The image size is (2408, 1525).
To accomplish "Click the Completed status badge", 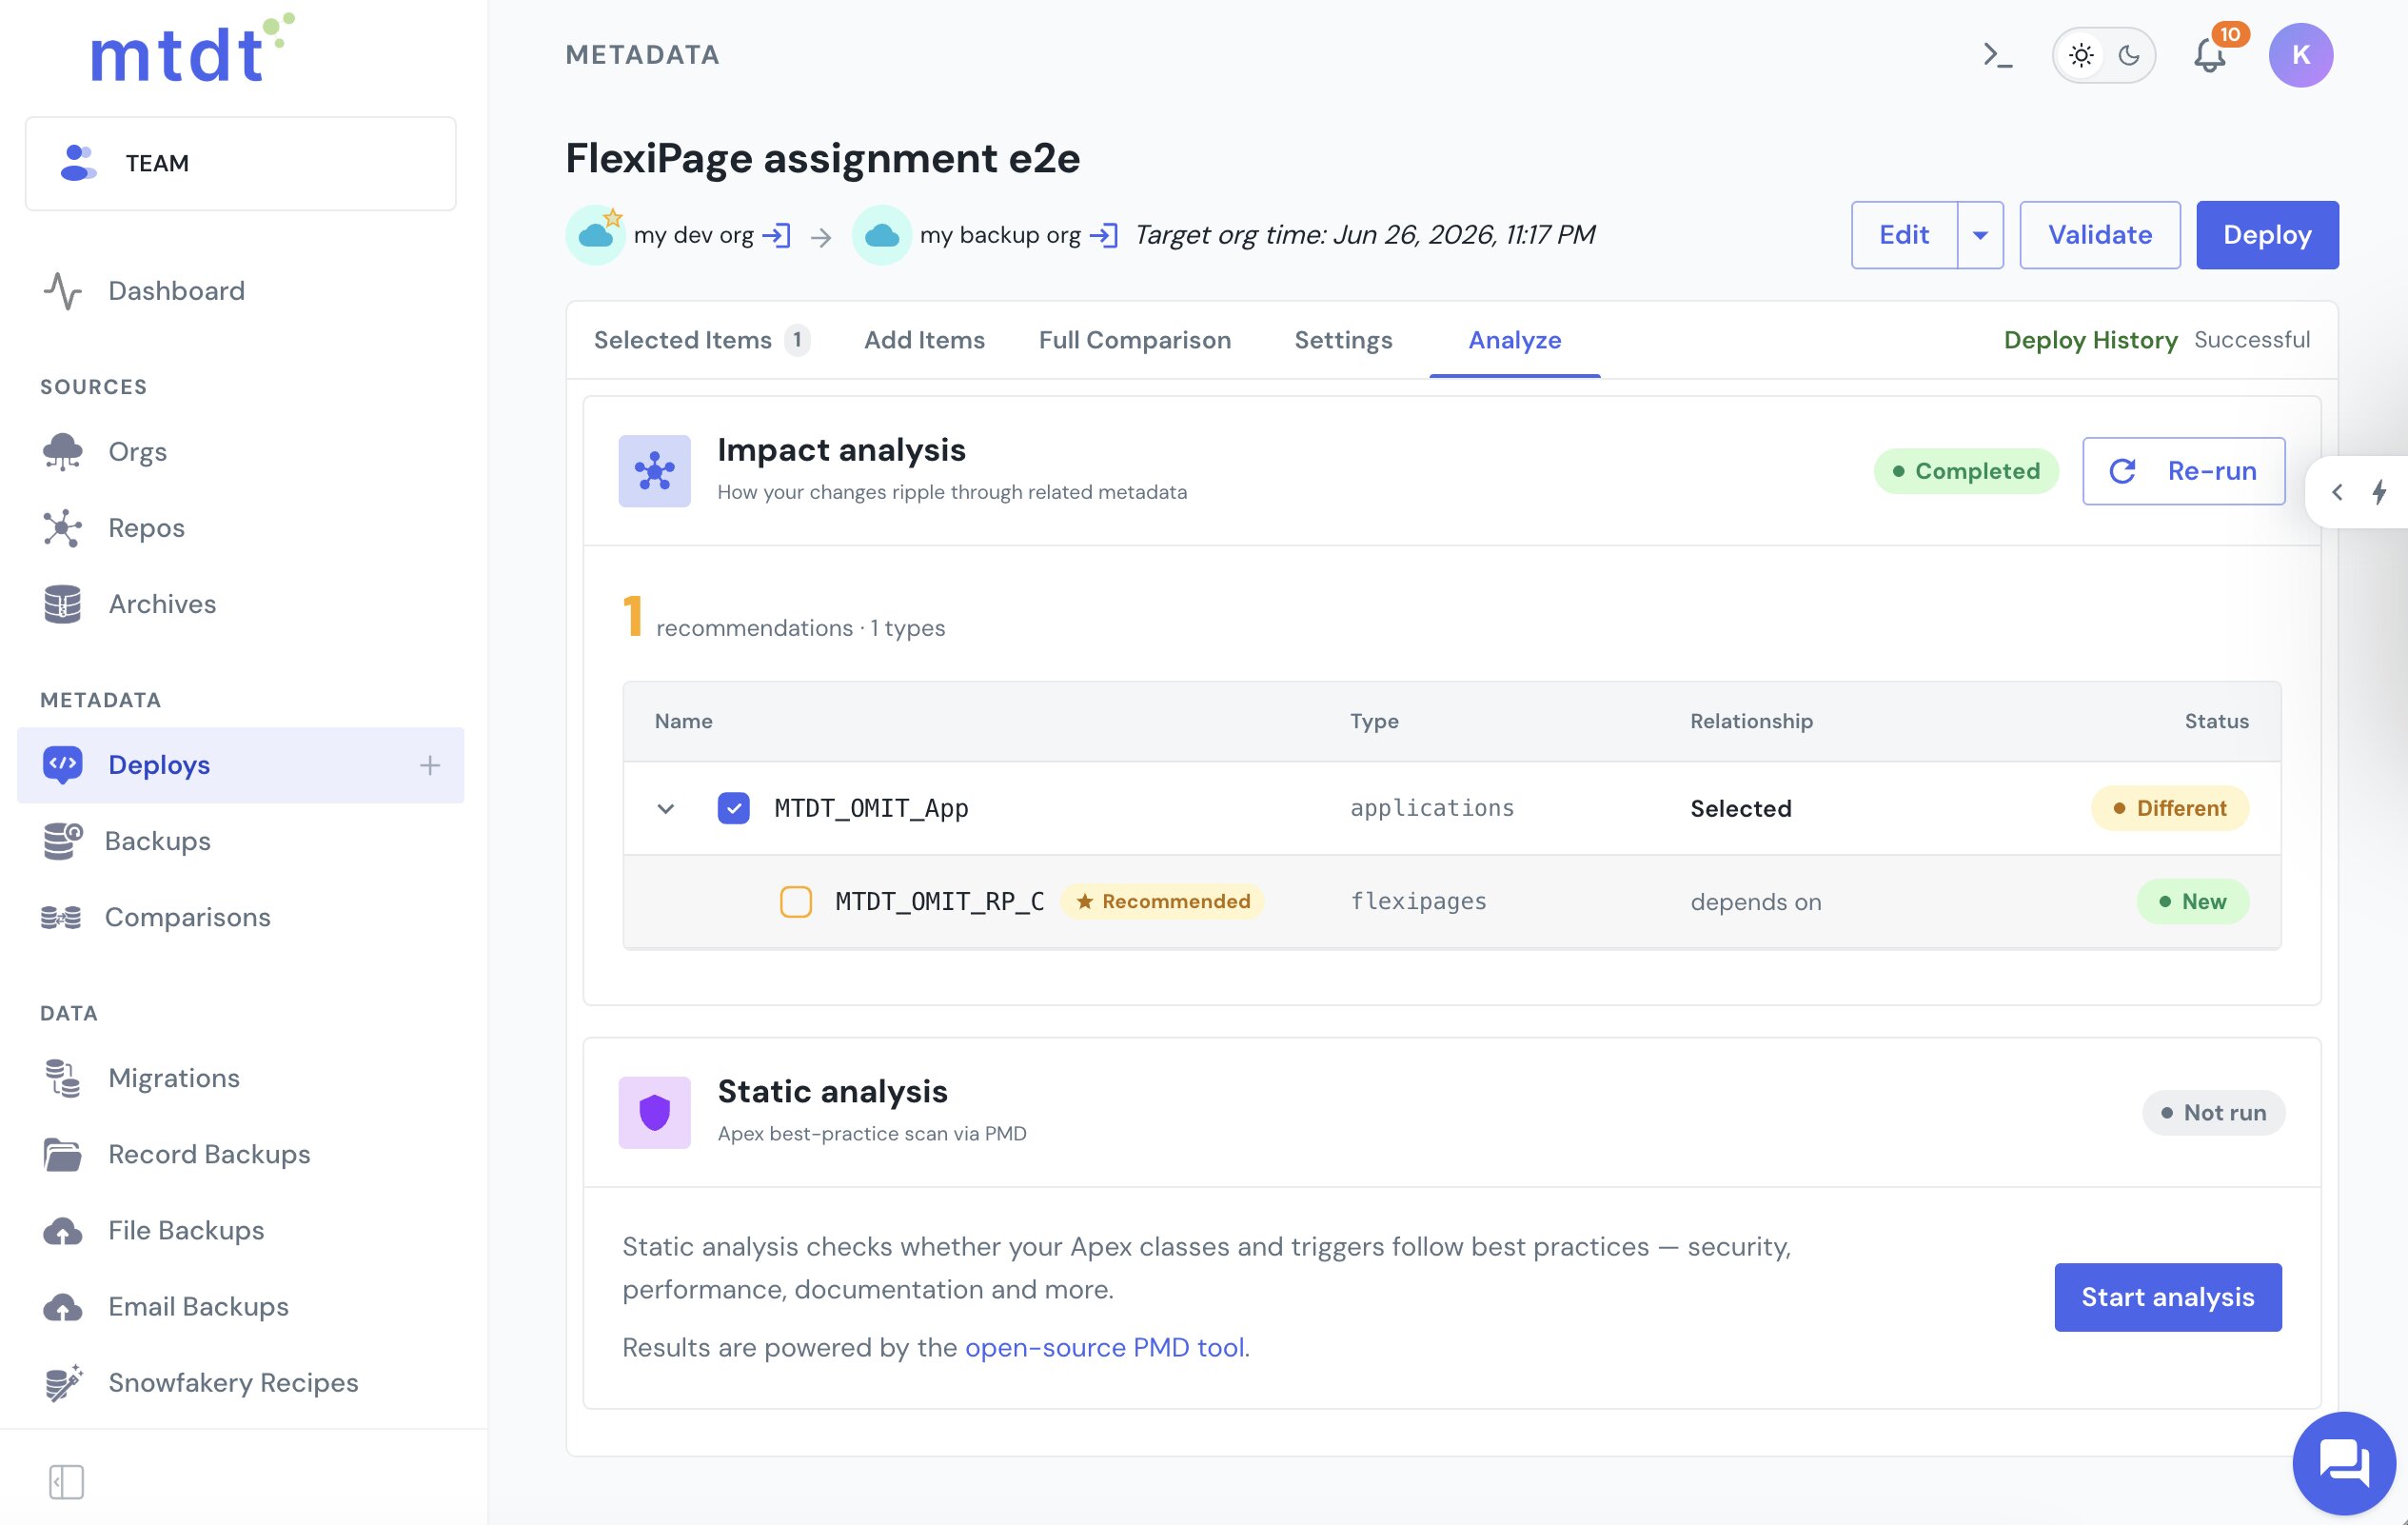I will (x=1966, y=471).
